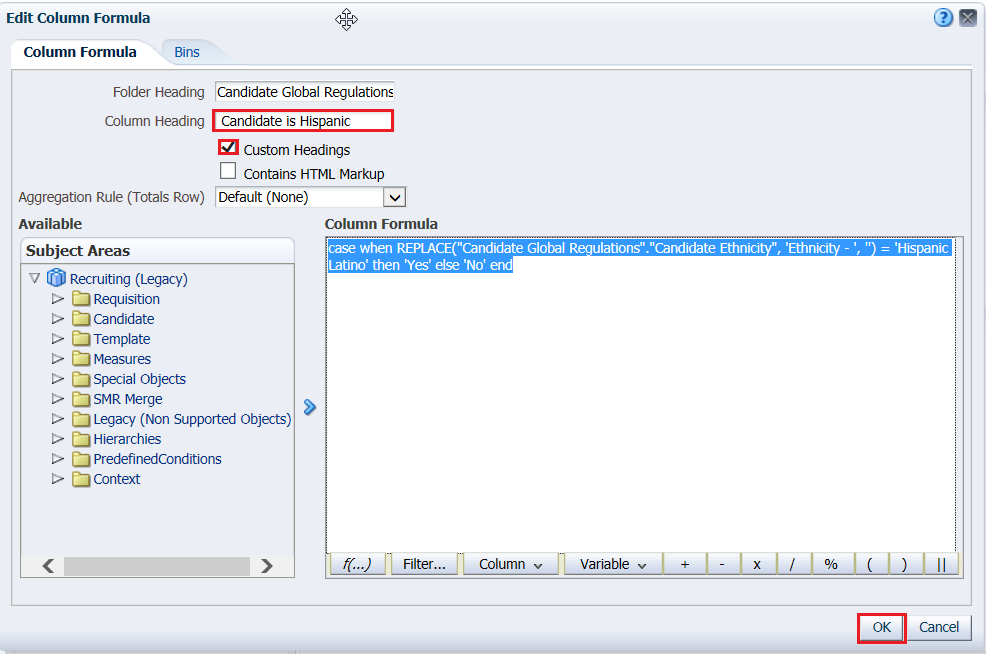986x654 pixels.
Task: Open the Column dropdown button
Action: tap(510, 564)
